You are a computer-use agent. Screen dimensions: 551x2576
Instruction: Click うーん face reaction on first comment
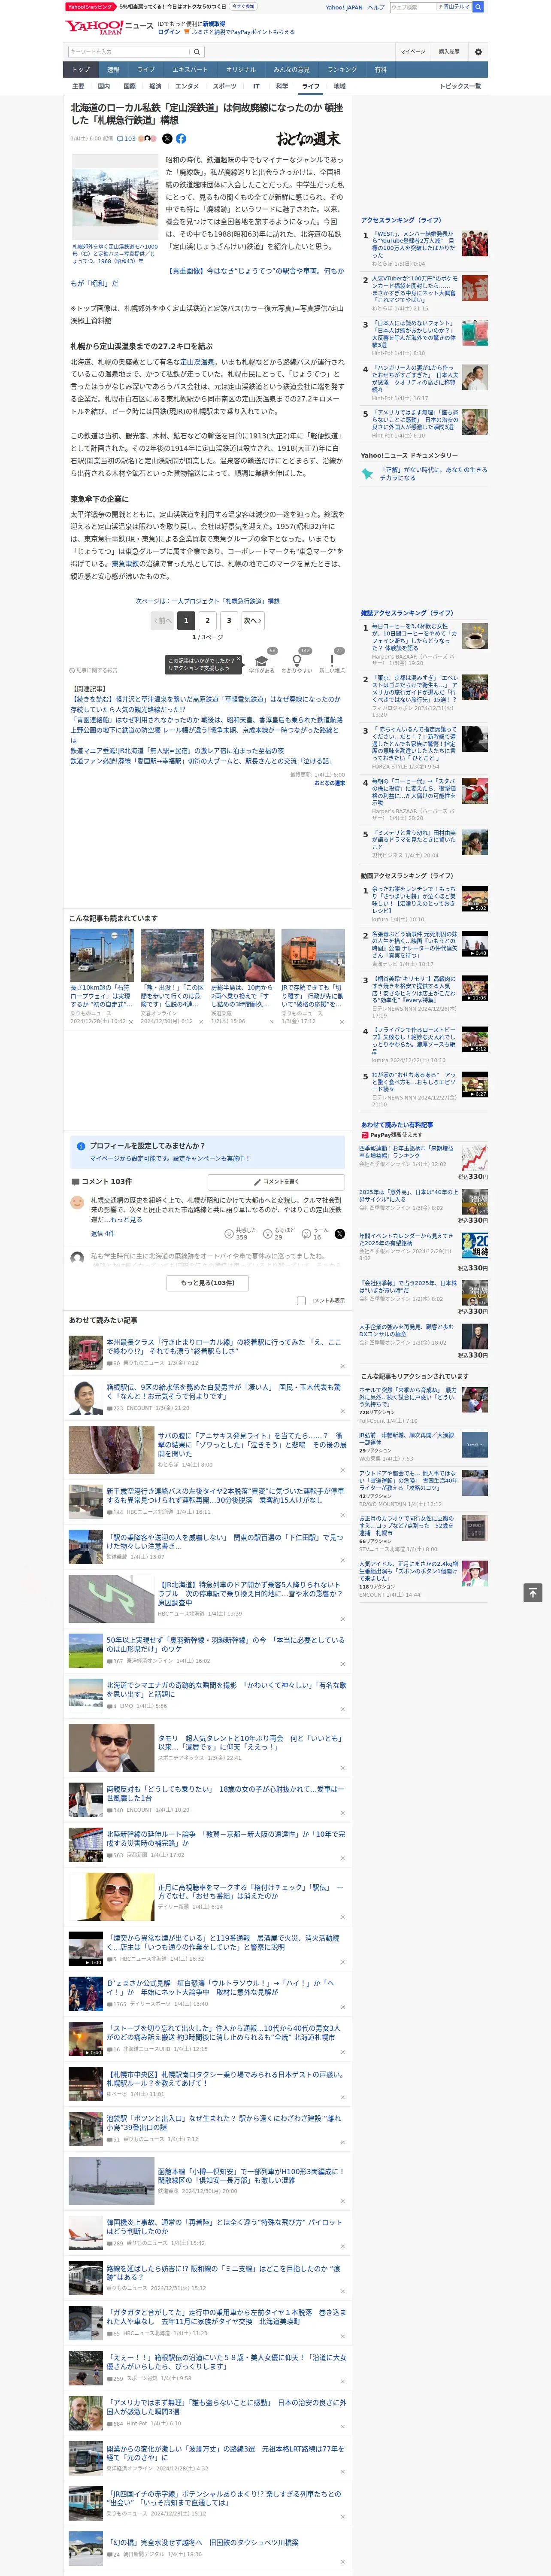tap(316, 1234)
